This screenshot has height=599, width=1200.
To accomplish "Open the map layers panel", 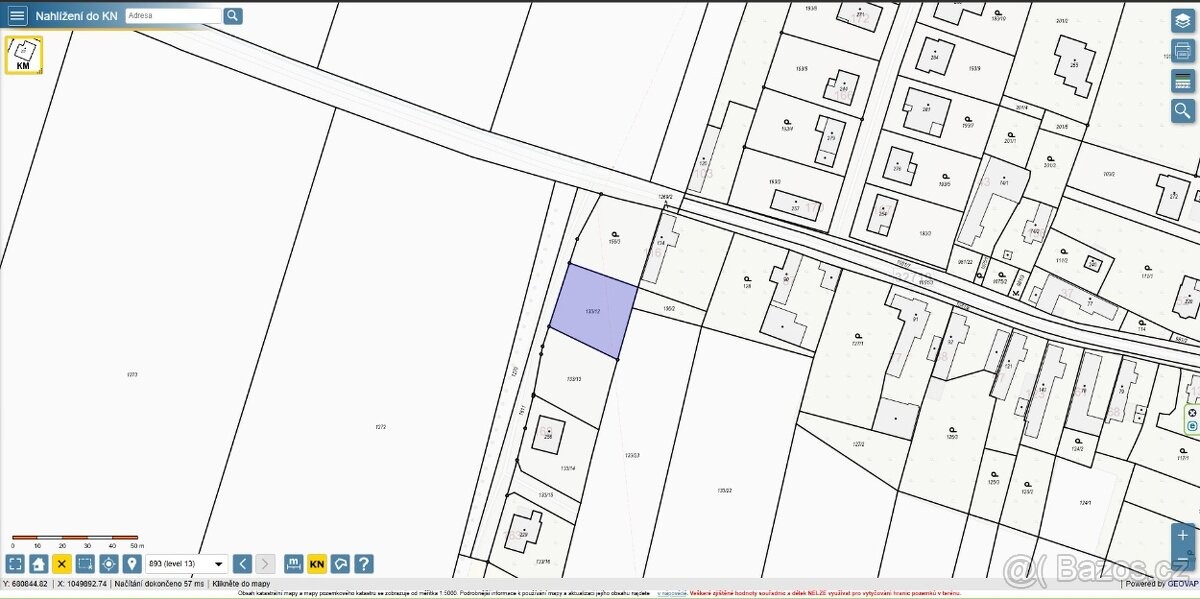I will (x=1183, y=21).
